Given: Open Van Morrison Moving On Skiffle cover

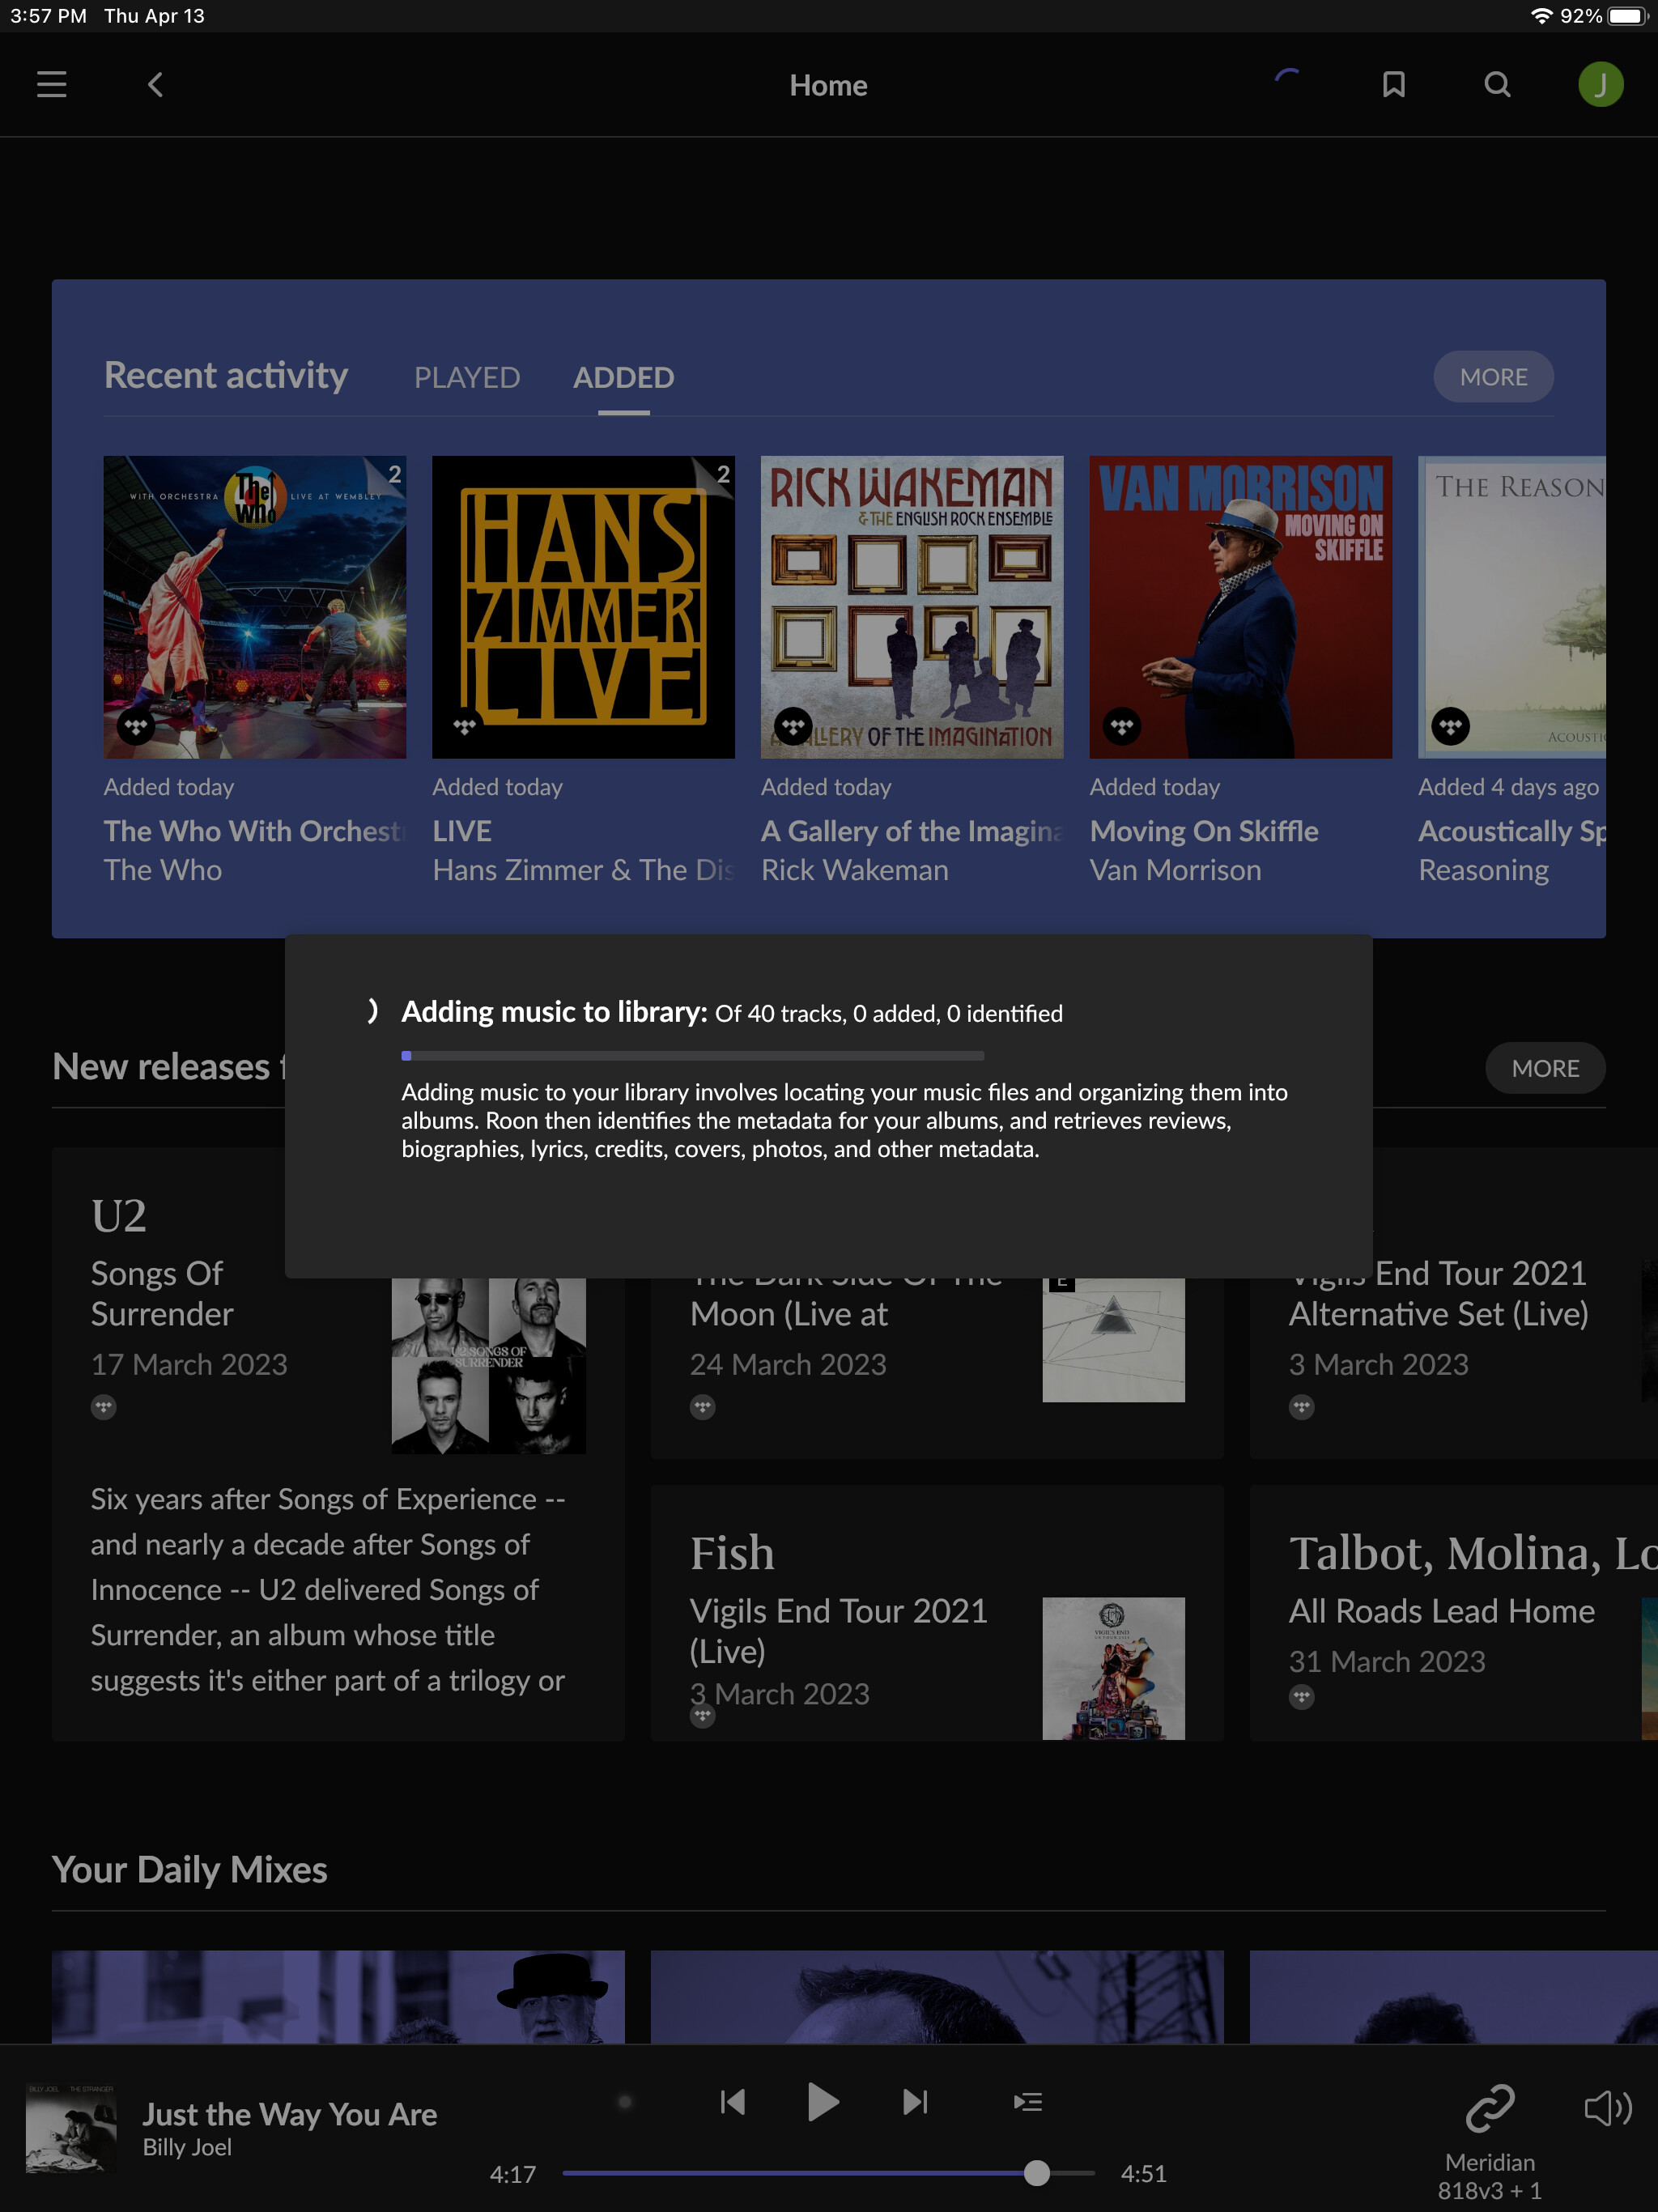Looking at the screenshot, I should [x=1240, y=607].
